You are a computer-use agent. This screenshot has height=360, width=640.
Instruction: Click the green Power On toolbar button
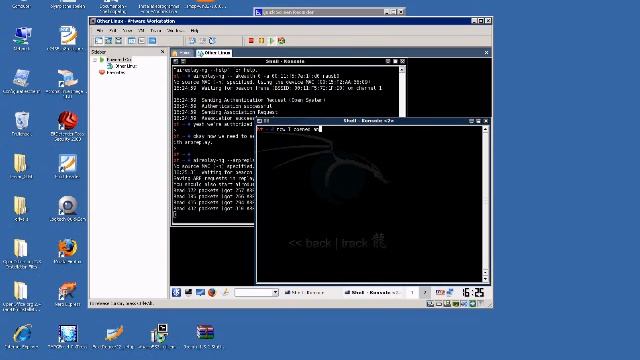(x=271, y=40)
